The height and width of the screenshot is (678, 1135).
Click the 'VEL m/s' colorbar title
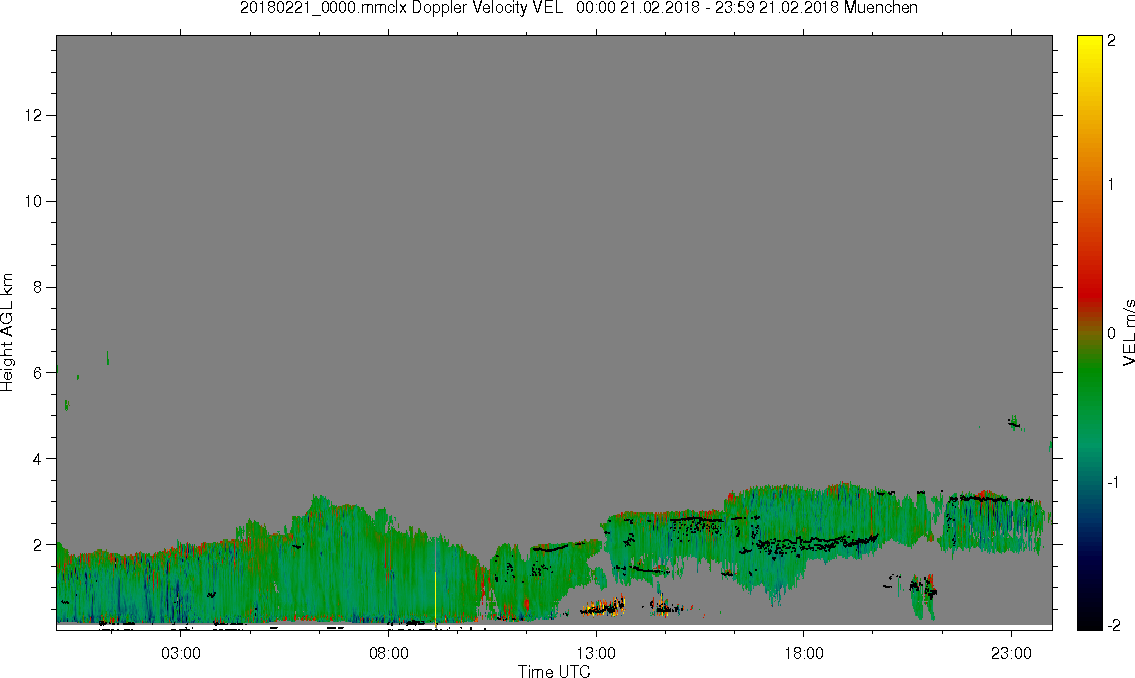pyautogui.click(x=1128, y=332)
